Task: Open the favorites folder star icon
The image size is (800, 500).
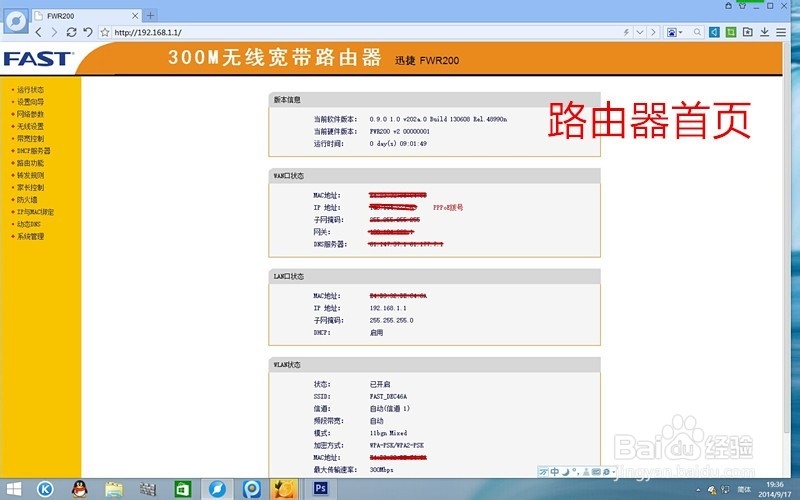Action: (x=747, y=32)
